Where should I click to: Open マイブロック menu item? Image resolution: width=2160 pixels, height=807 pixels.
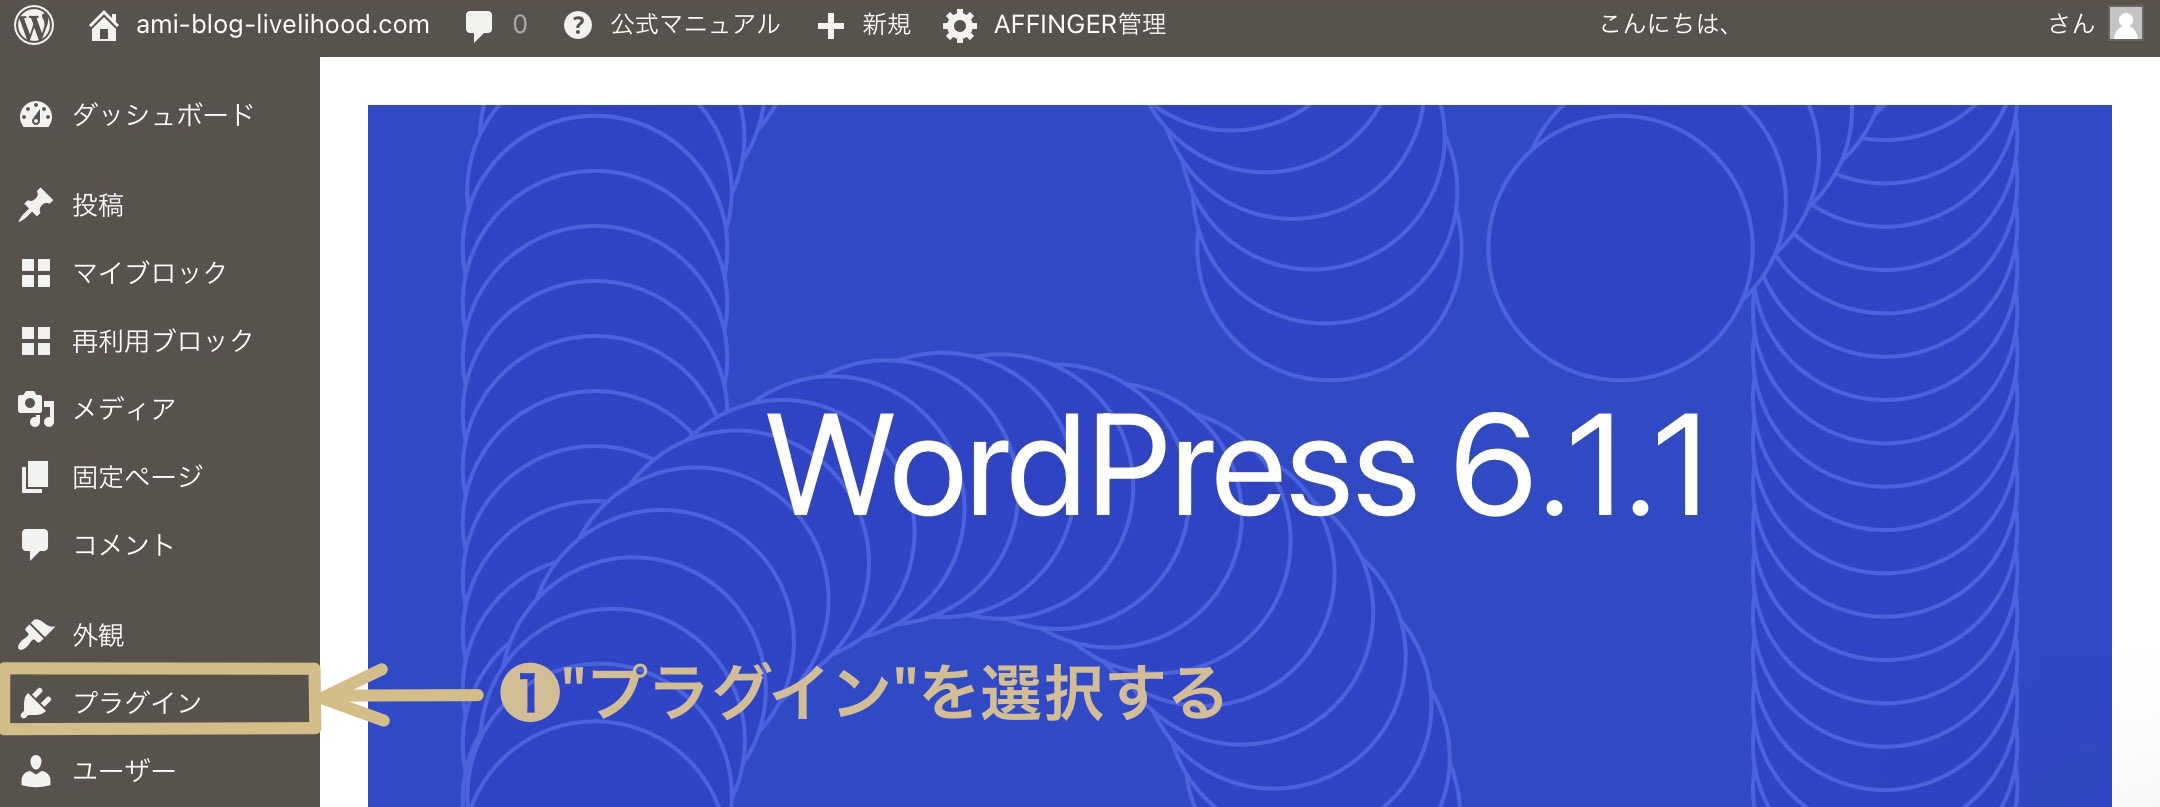(x=150, y=273)
